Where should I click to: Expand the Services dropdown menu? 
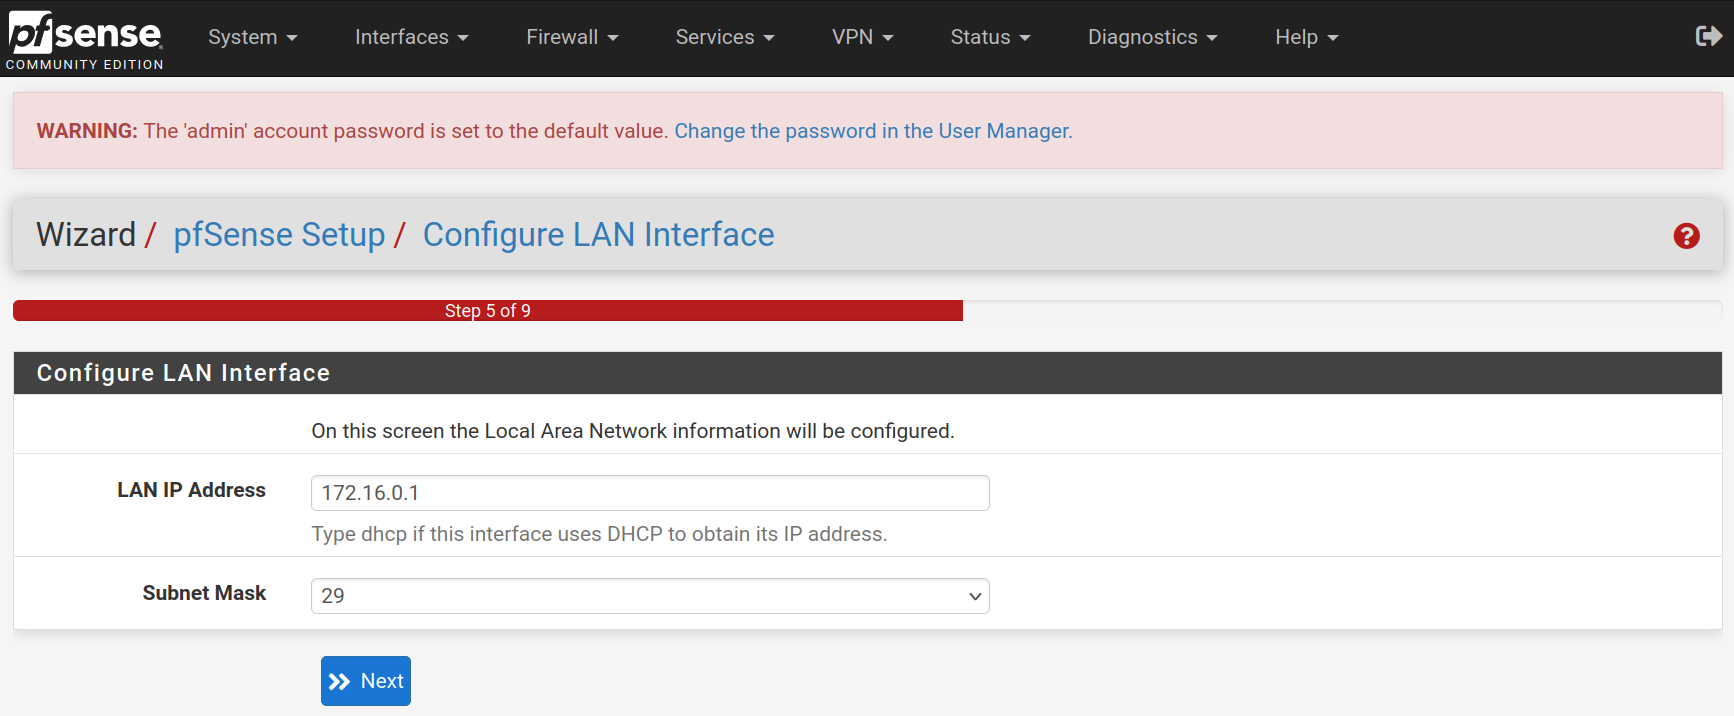724,37
